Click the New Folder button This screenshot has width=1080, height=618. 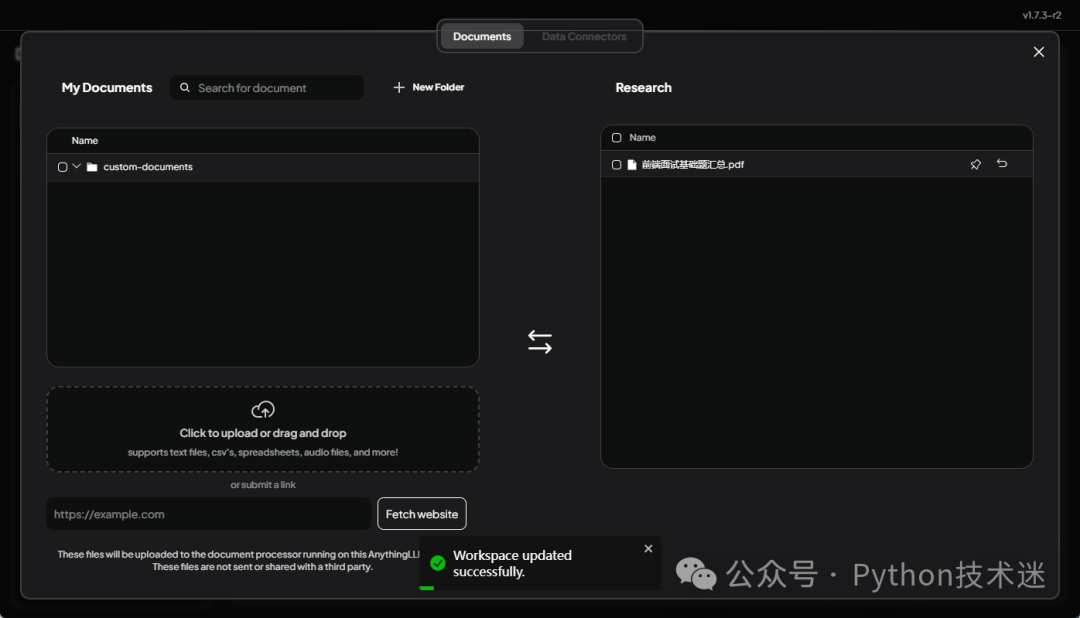428,87
